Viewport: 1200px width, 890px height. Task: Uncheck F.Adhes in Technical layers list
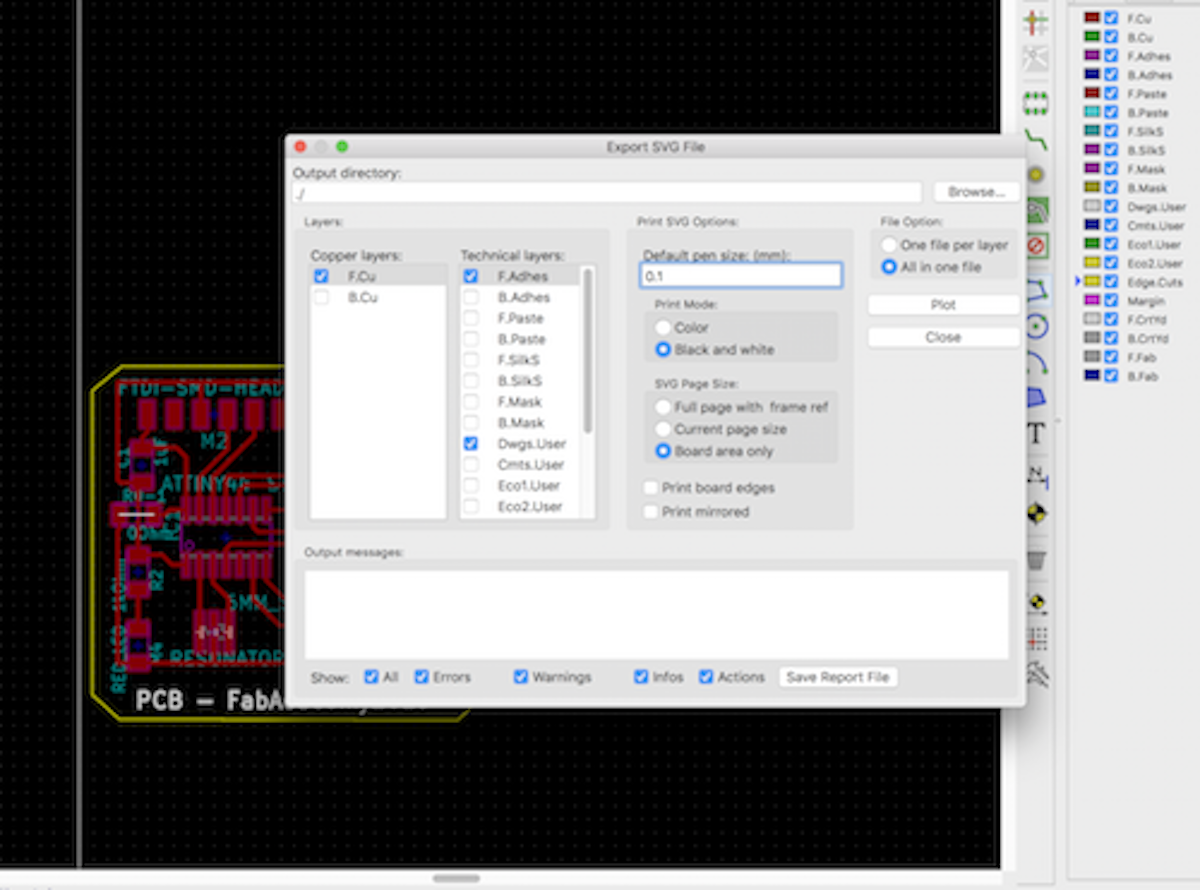point(470,276)
